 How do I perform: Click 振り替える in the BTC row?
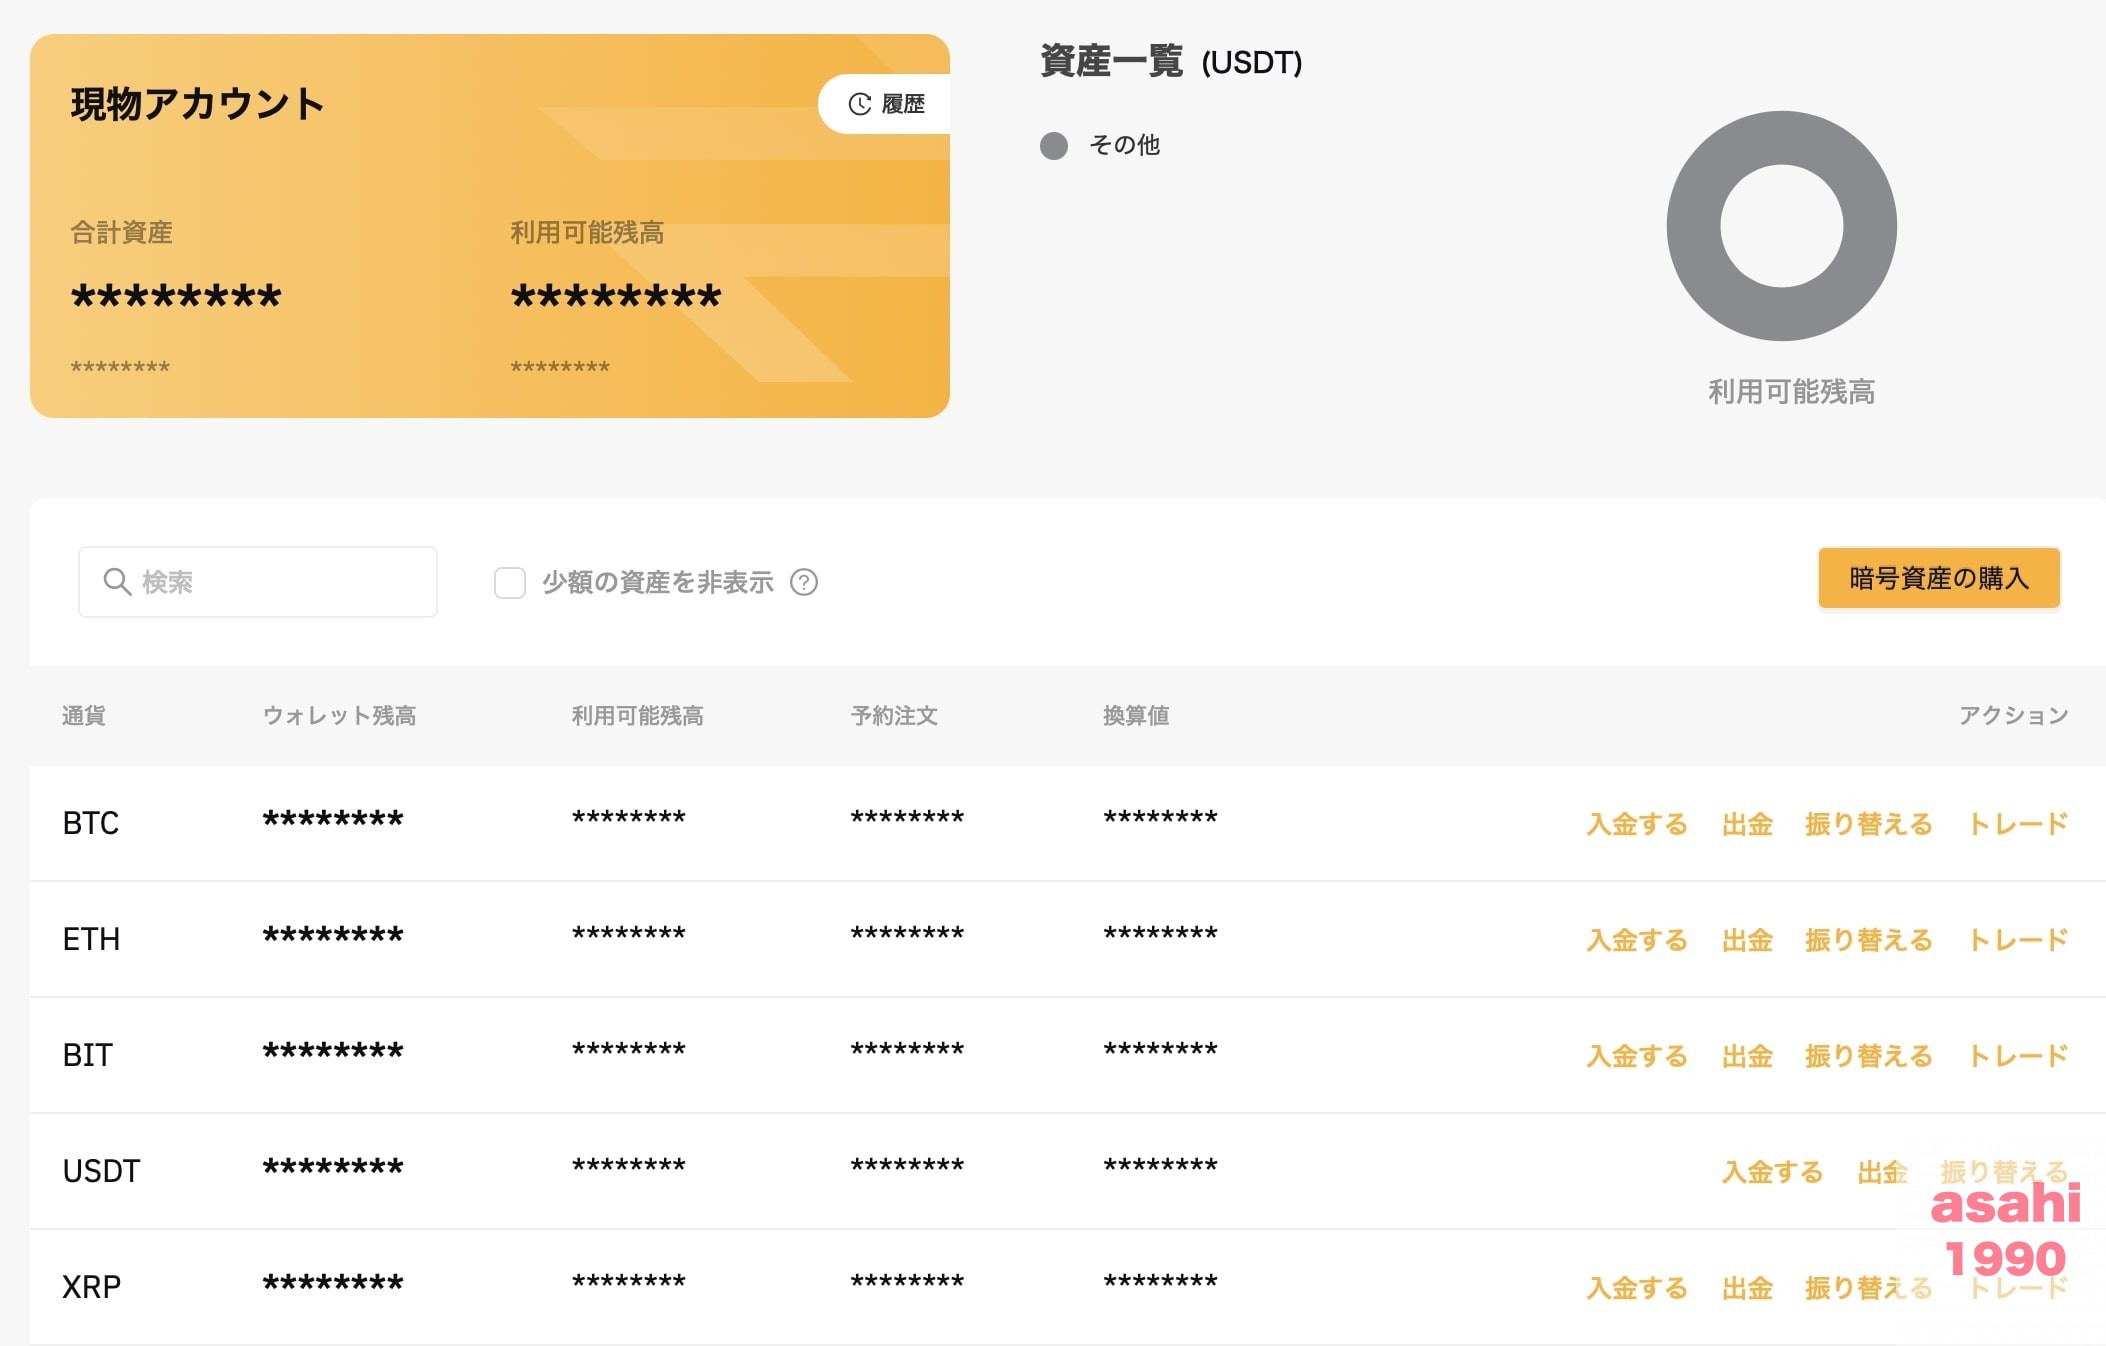click(x=1868, y=824)
